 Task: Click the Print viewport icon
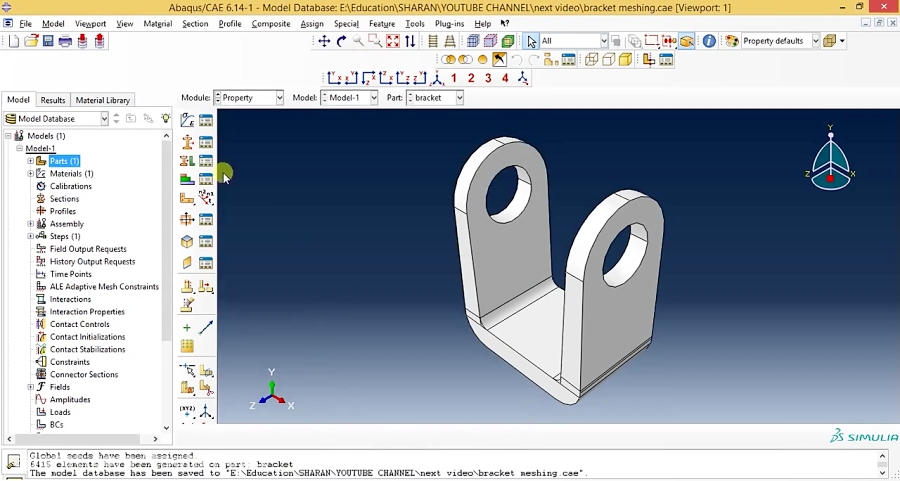pos(65,41)
